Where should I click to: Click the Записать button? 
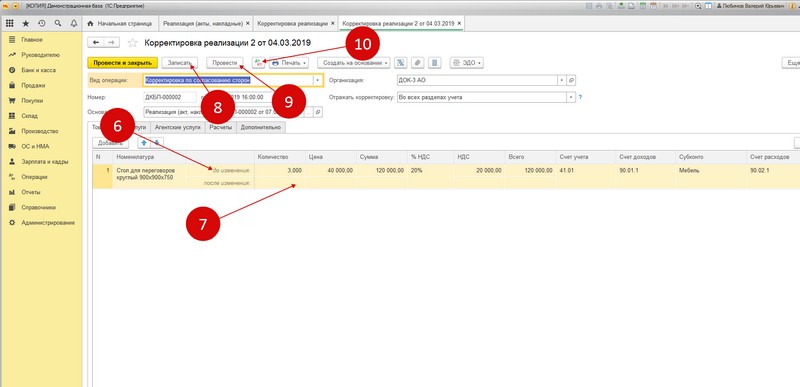[180, 63]
